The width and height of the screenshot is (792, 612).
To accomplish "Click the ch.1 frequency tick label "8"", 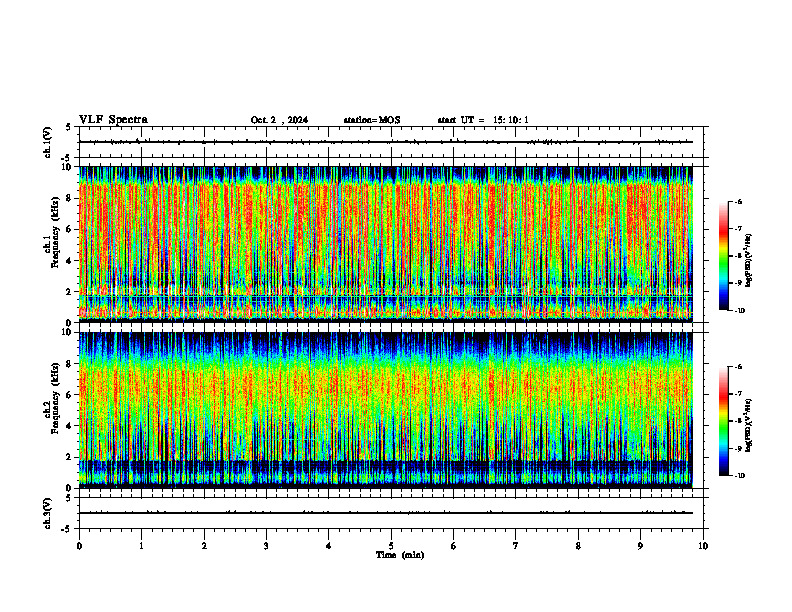I will pos(69,198).
